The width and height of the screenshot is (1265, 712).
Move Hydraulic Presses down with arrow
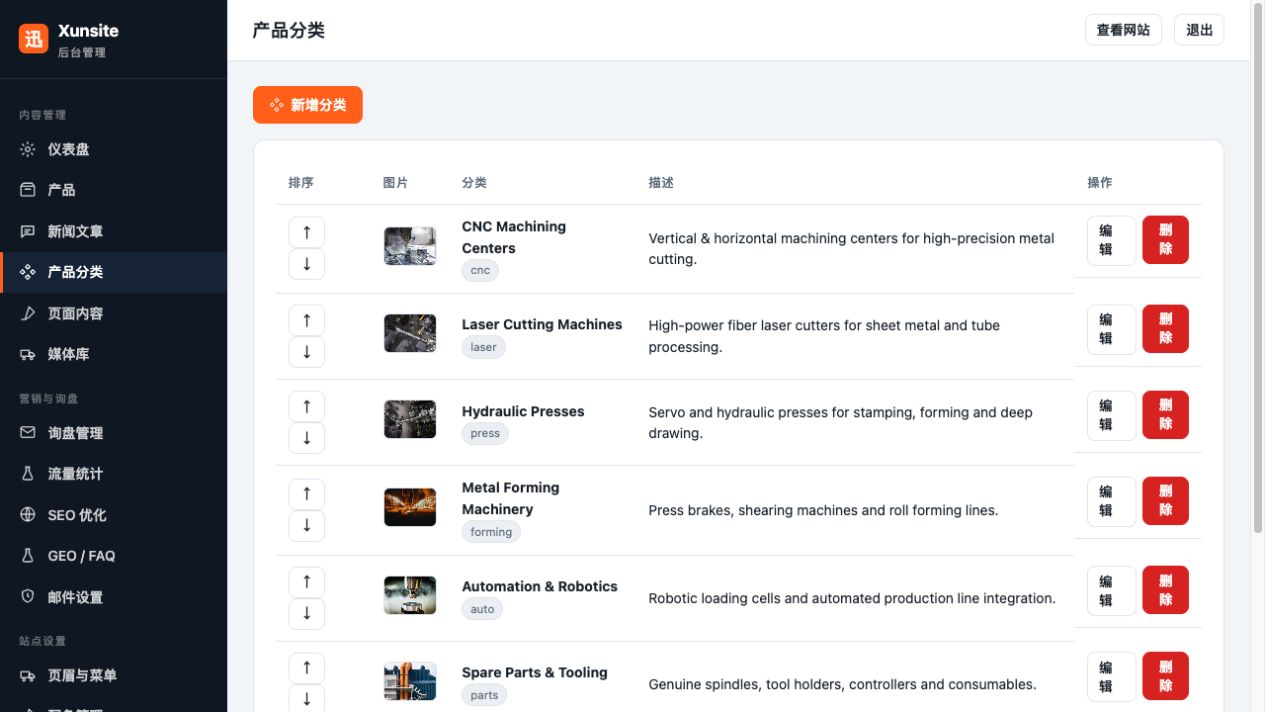[306, 438]
